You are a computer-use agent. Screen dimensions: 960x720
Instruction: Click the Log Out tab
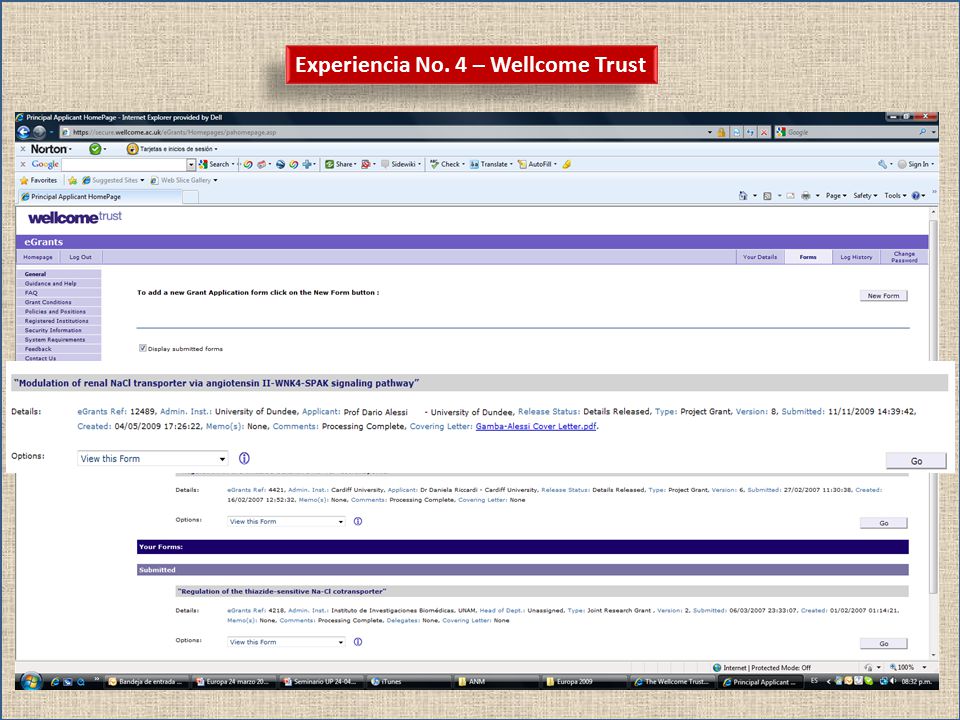coord(80,257)
